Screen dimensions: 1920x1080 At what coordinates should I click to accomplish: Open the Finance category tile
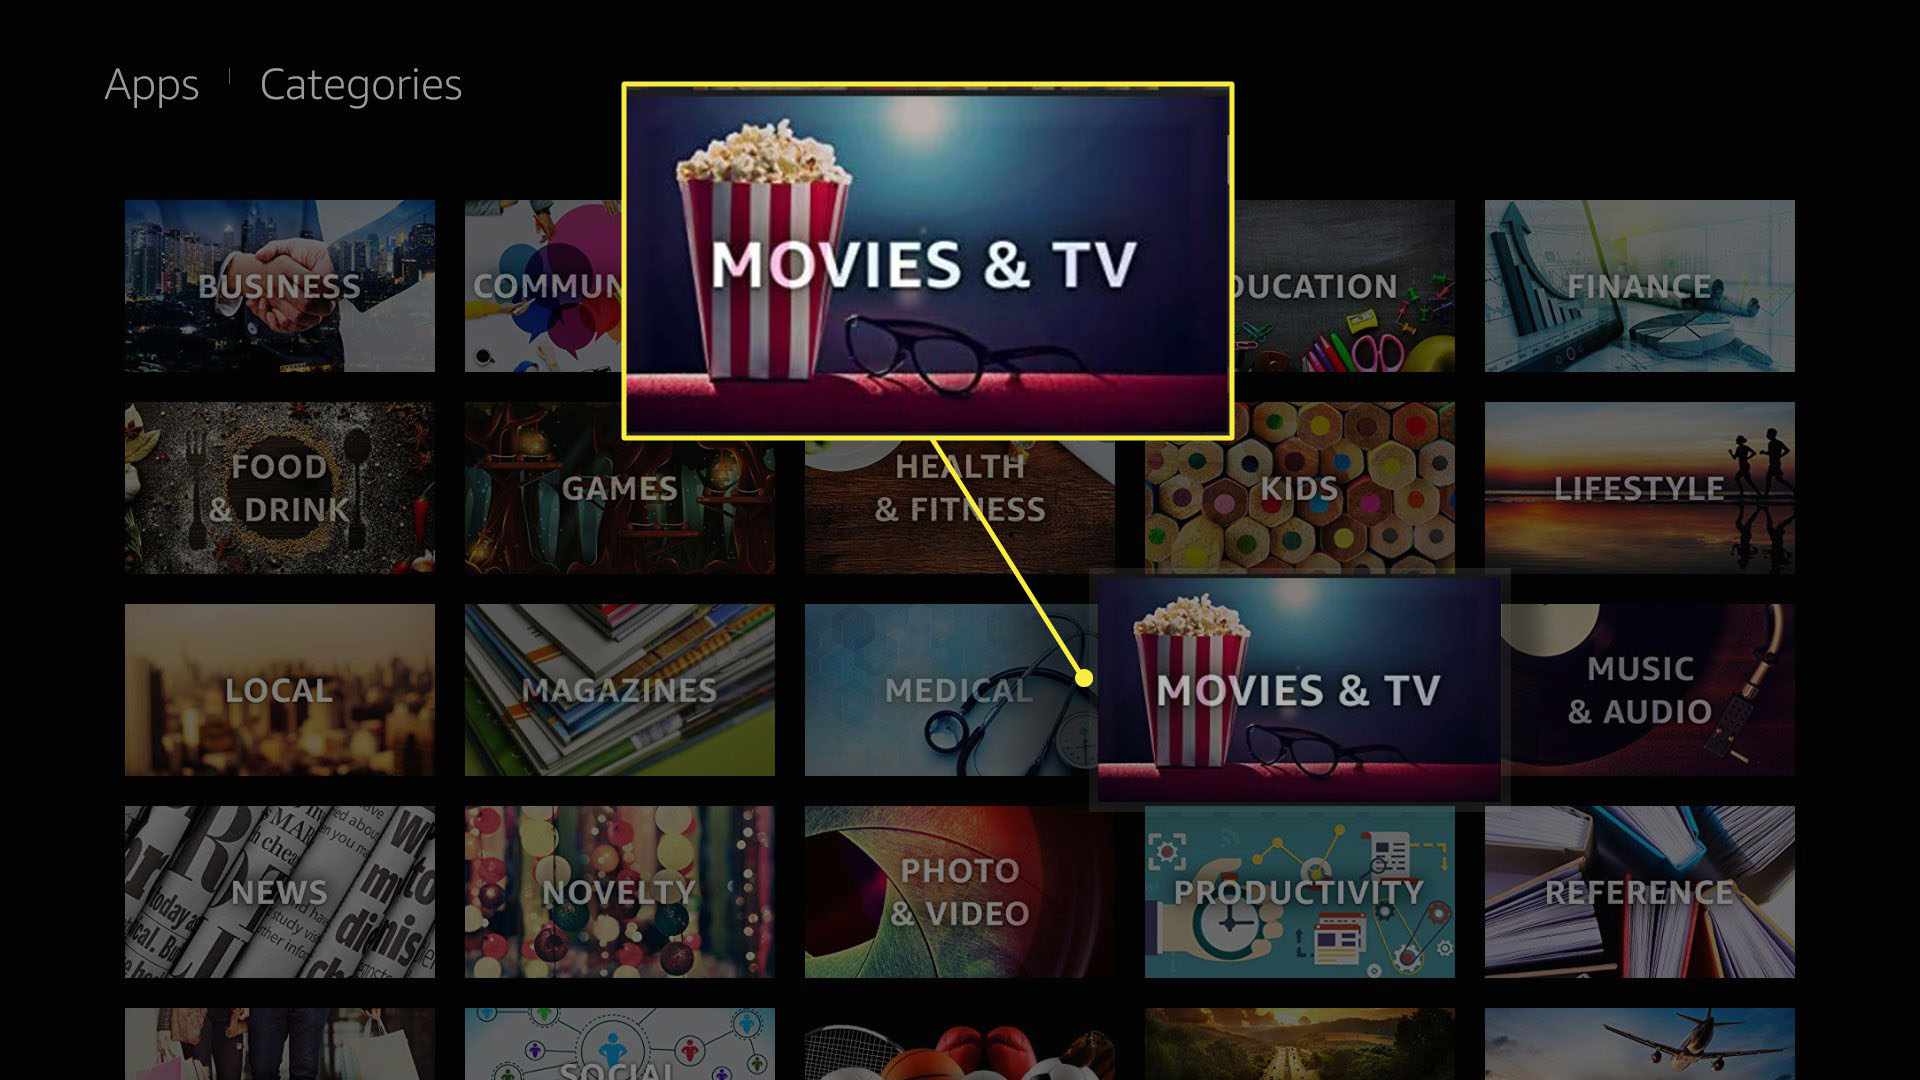(x=1639, y=285)
